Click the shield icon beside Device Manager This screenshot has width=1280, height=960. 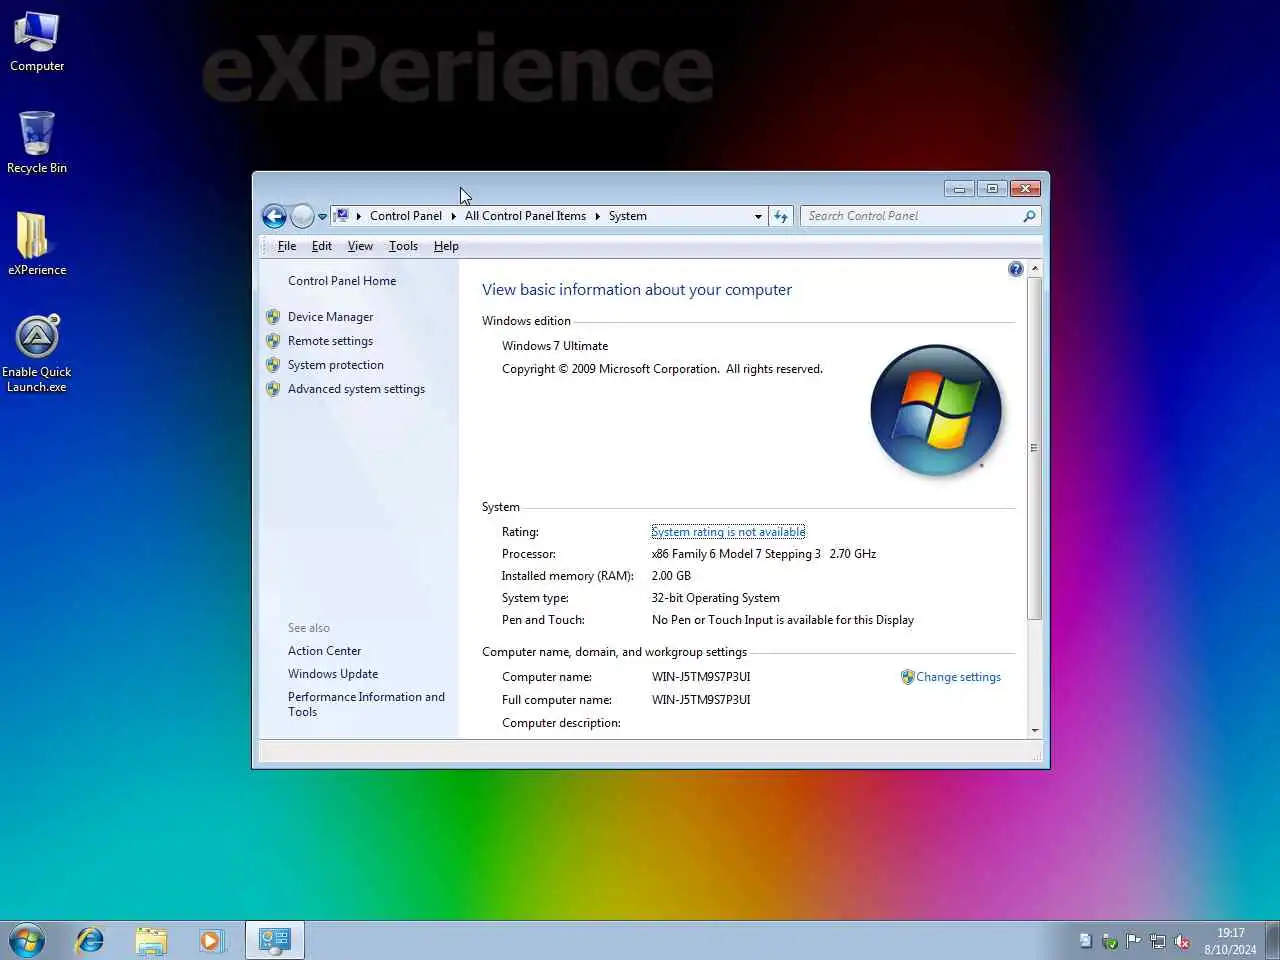pyautogui.click(x=273, y=317)
